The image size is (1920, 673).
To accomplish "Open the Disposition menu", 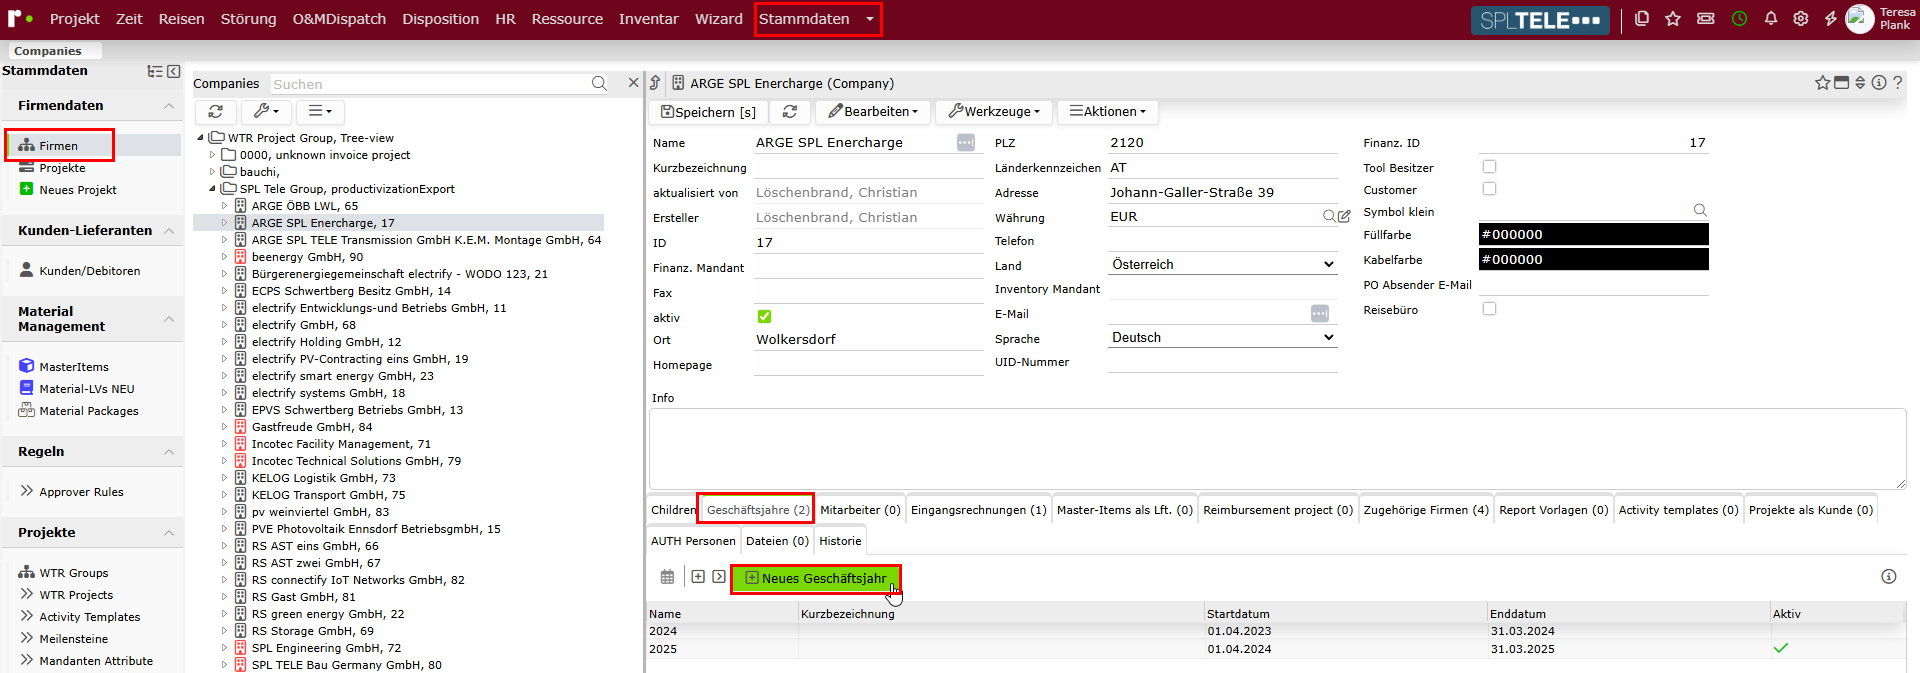I will click(x=440, y=19).
